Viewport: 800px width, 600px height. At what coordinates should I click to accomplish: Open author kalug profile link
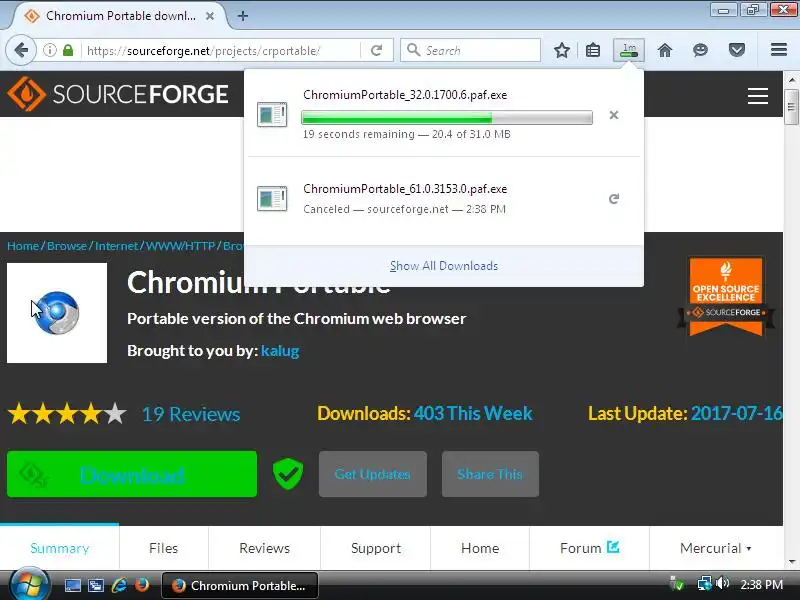point(280,351)
